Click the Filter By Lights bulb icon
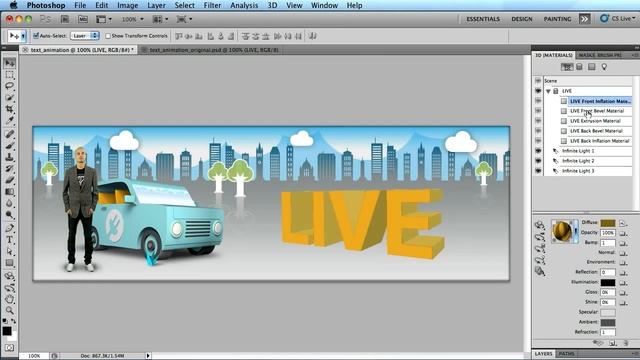640x360 pixels. coord(604,67)
